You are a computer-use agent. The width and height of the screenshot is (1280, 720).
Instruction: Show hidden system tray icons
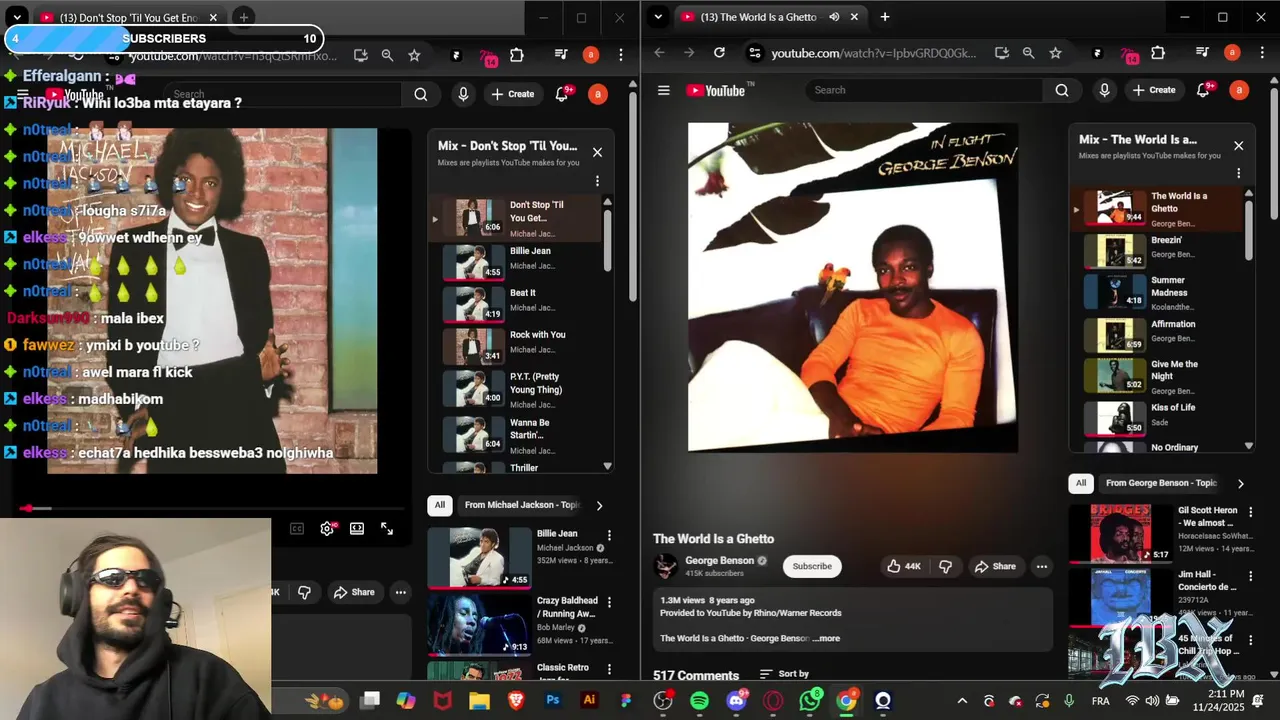pos(962,701)
